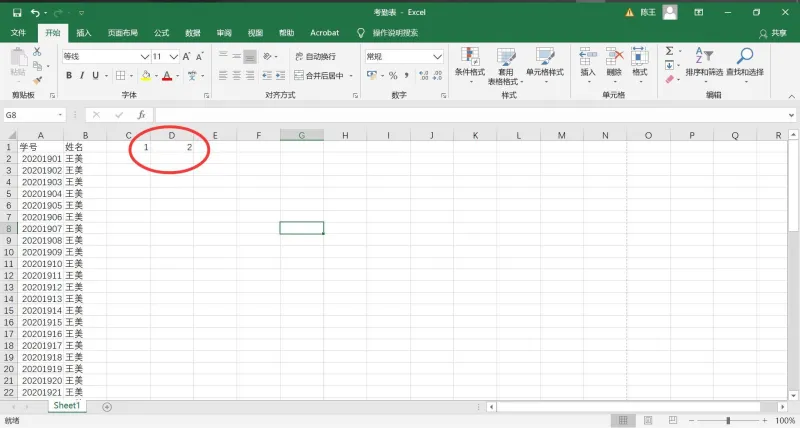
Task: Open the number format 常规 dropdown
Action: [437, 56]
